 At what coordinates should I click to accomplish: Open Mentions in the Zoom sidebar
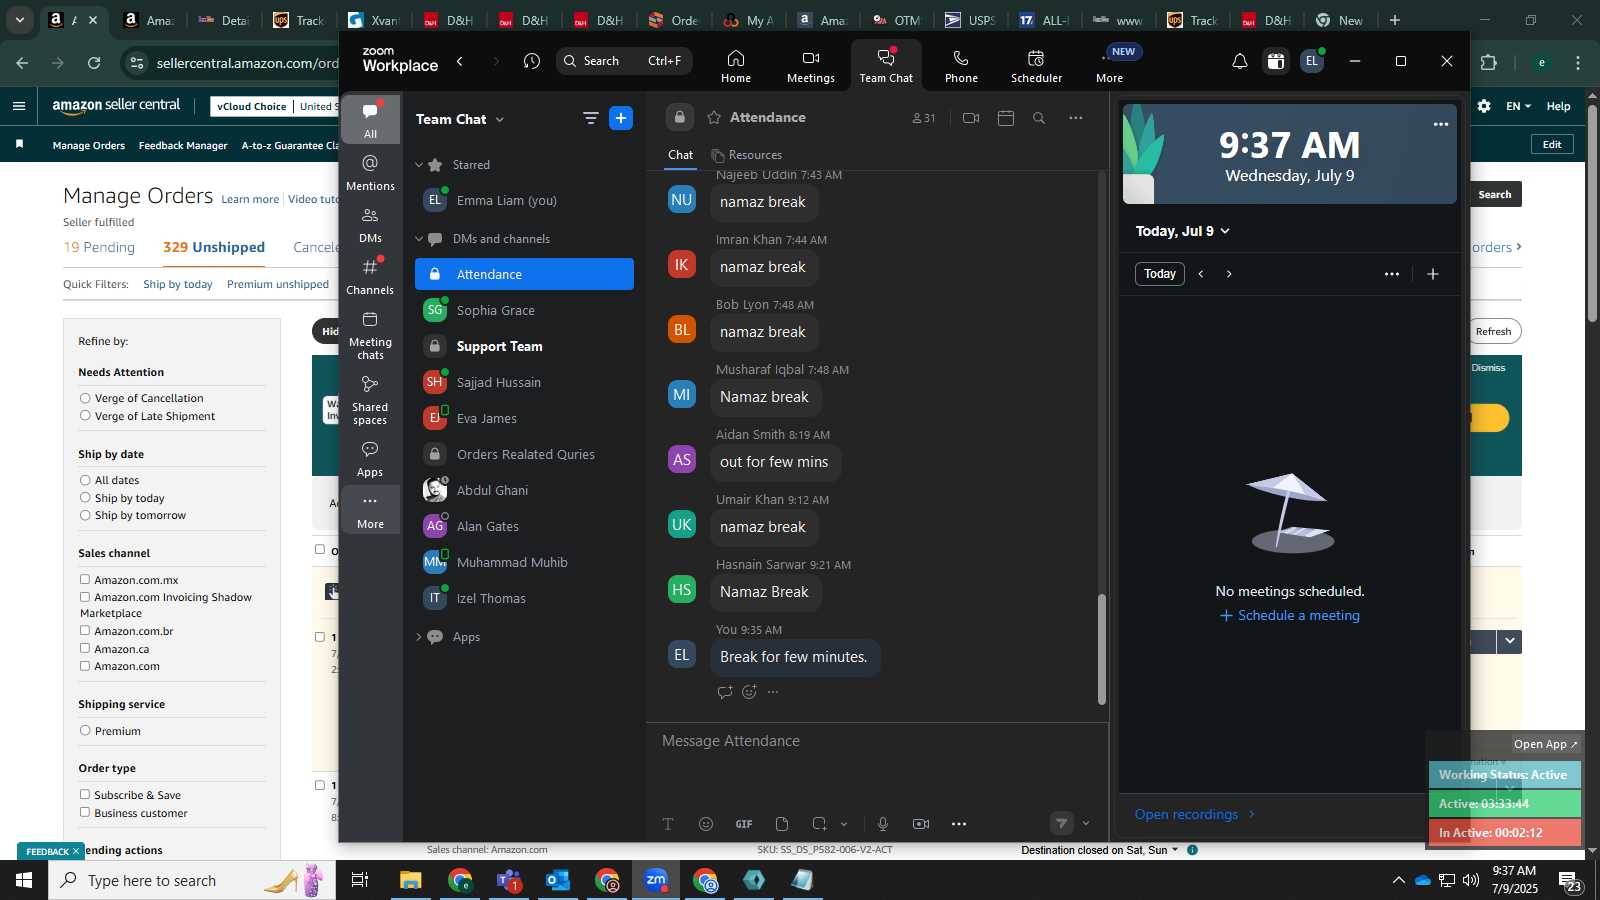[370, 173]
